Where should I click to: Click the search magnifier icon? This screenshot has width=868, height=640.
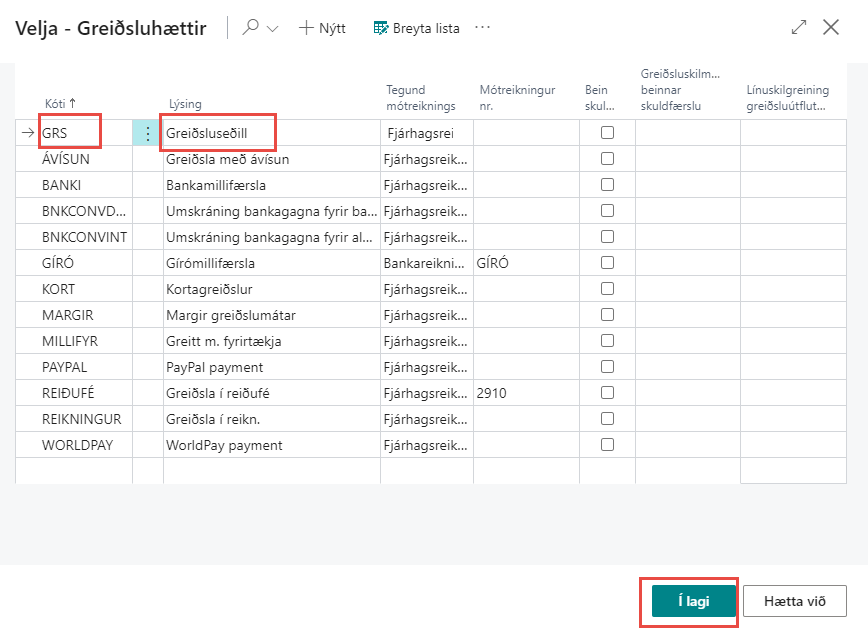(250, 28)
